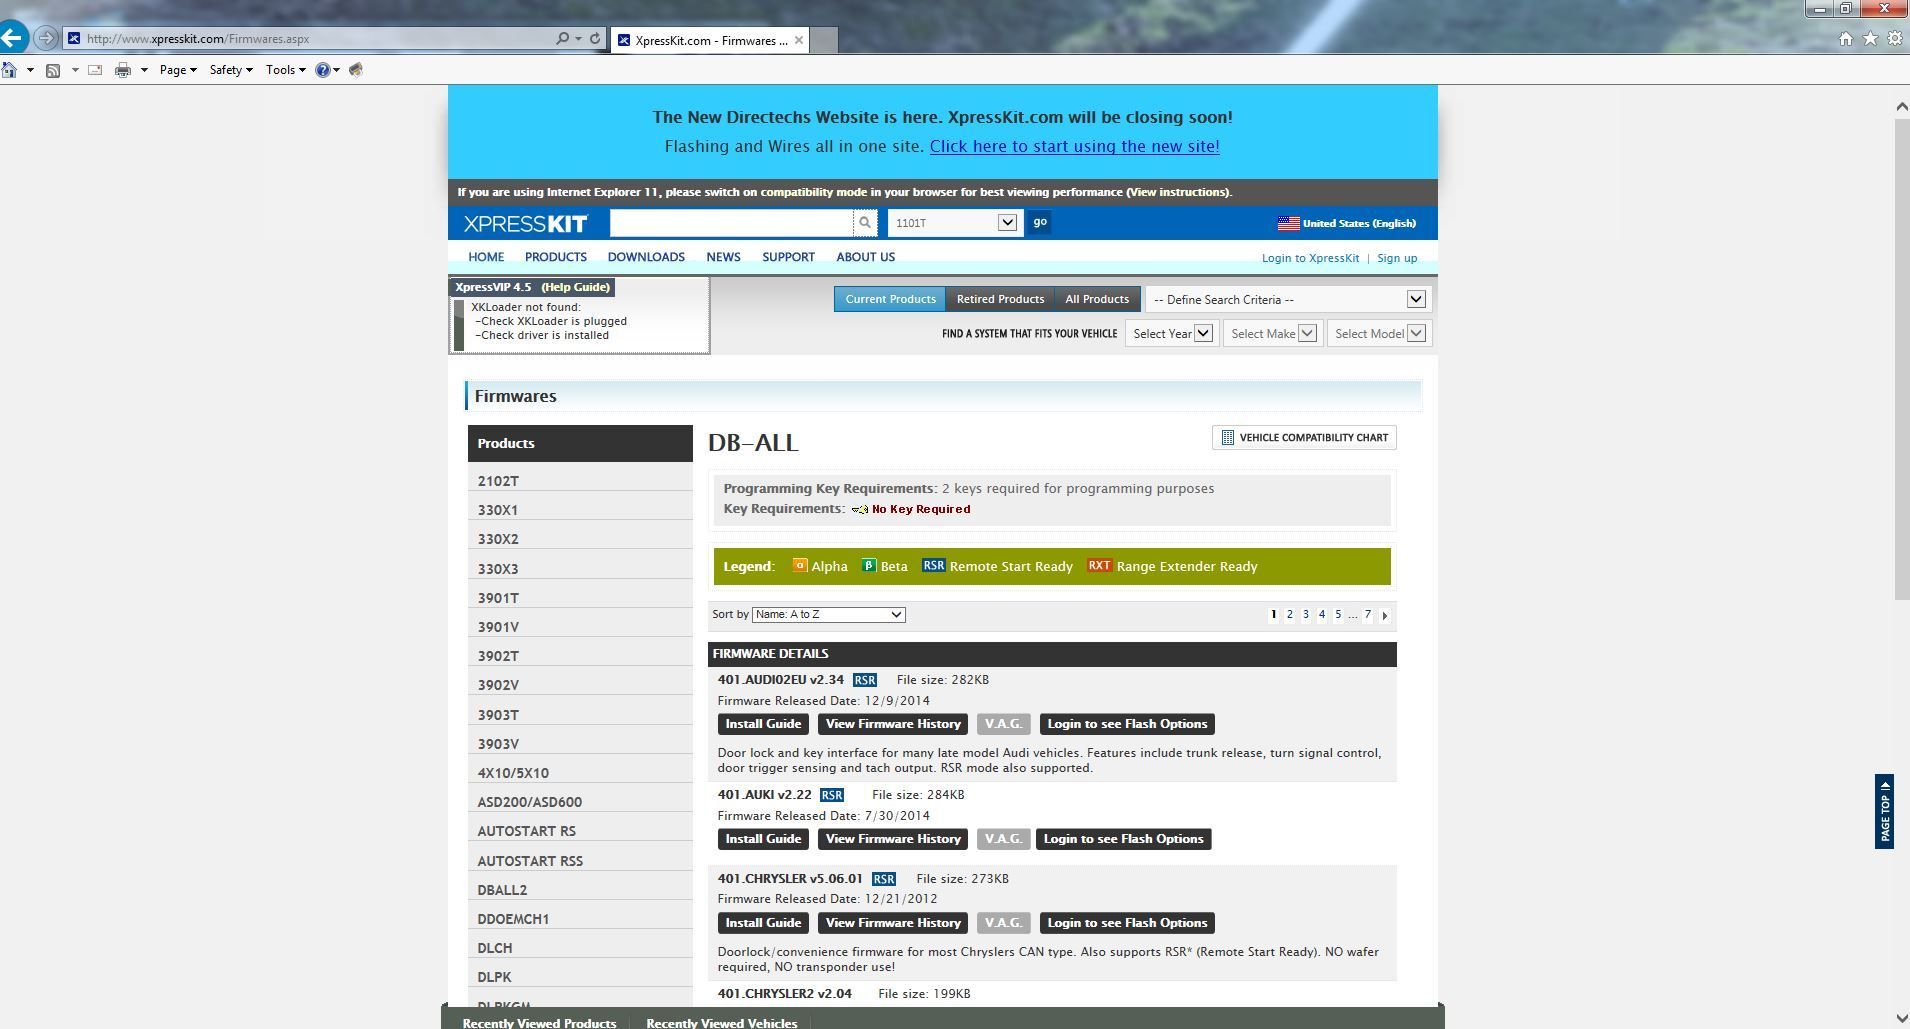
Task: Select 3901T in the Products list
Action: [498, 598]
